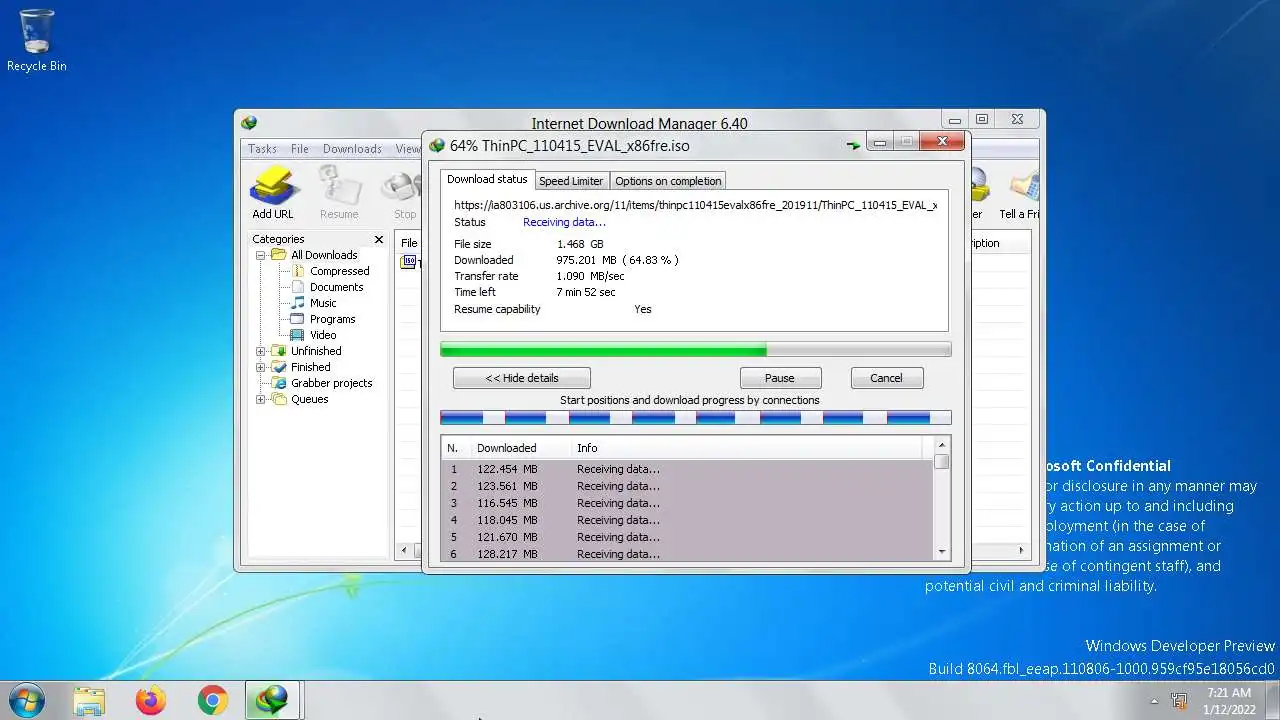This screenshot has width=1280, height=720.
Task: Click the Compressed category folder icon
Action: [x=299, y=271]
